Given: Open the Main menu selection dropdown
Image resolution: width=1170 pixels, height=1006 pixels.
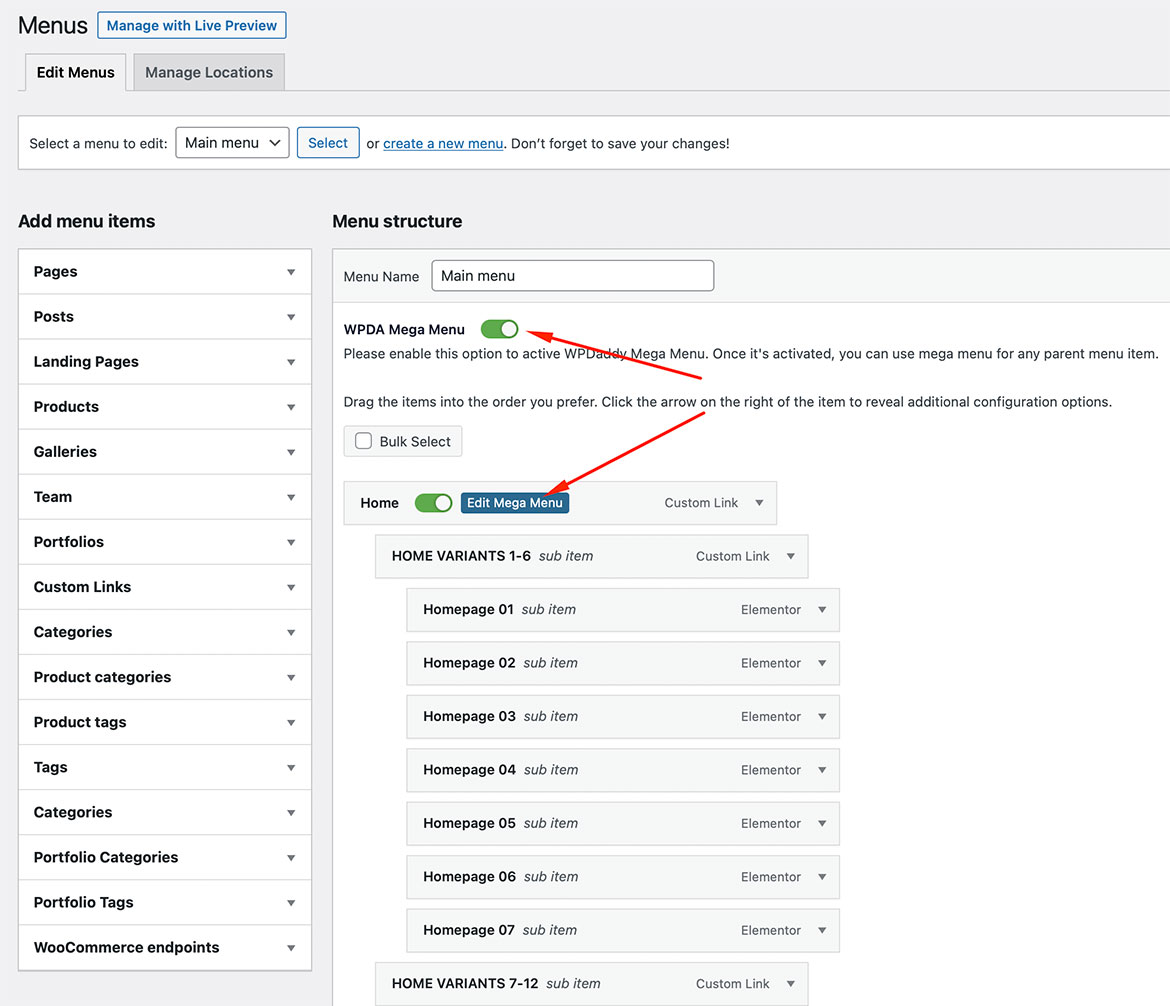Looking at the screenshot, I should 232,143.
